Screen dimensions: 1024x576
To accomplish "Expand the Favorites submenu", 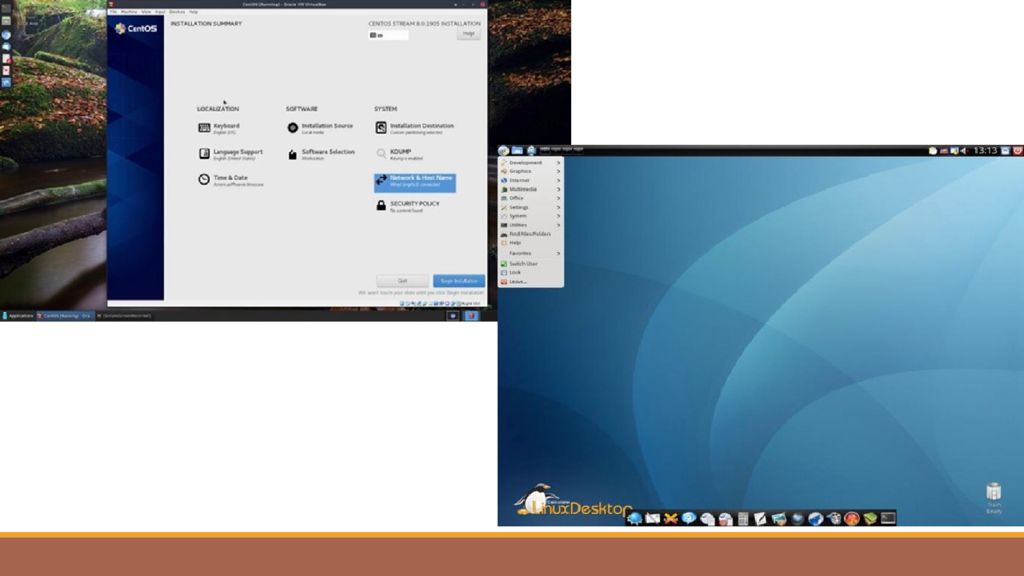I will coord(530,253).
